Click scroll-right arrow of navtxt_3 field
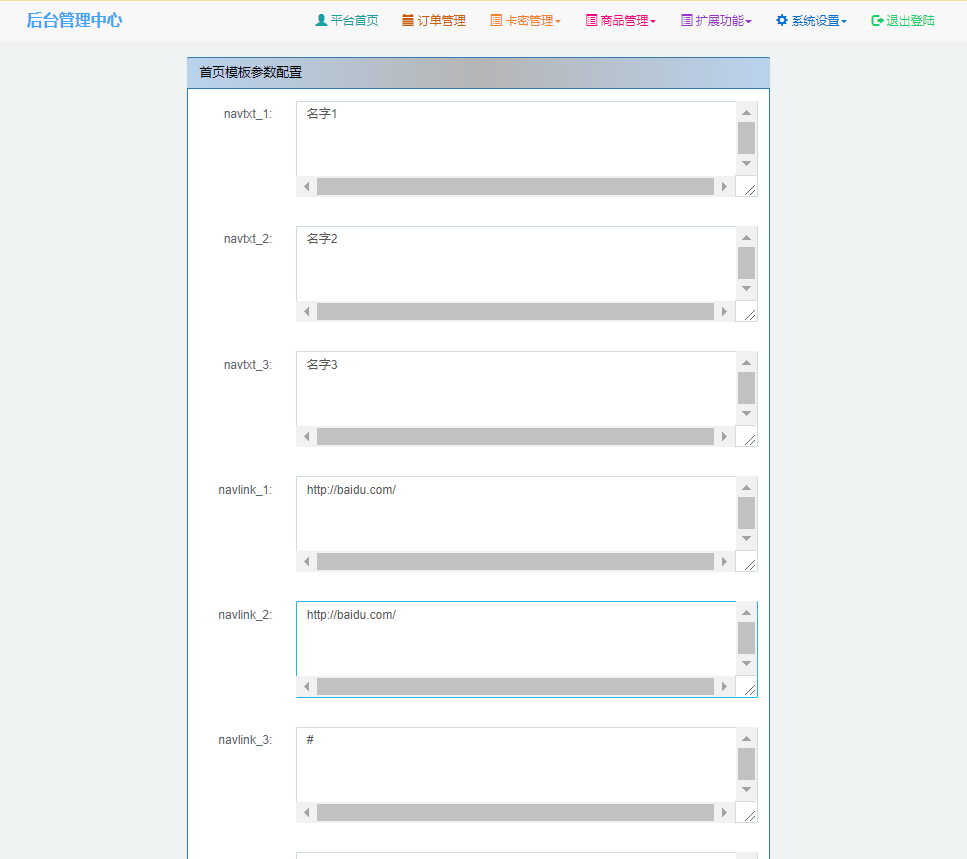Image resolution: width=967 pixels, height=859 pixels. (724, 437)
